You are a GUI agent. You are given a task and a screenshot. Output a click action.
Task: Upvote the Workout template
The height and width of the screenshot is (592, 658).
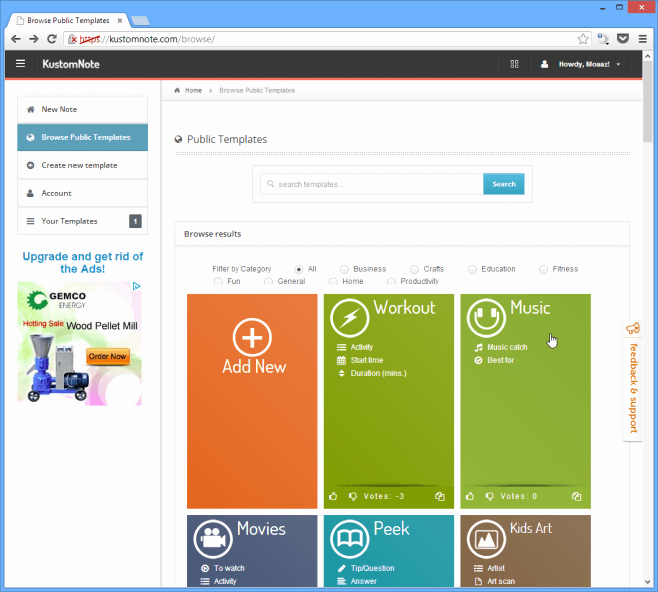pos(333,496)
